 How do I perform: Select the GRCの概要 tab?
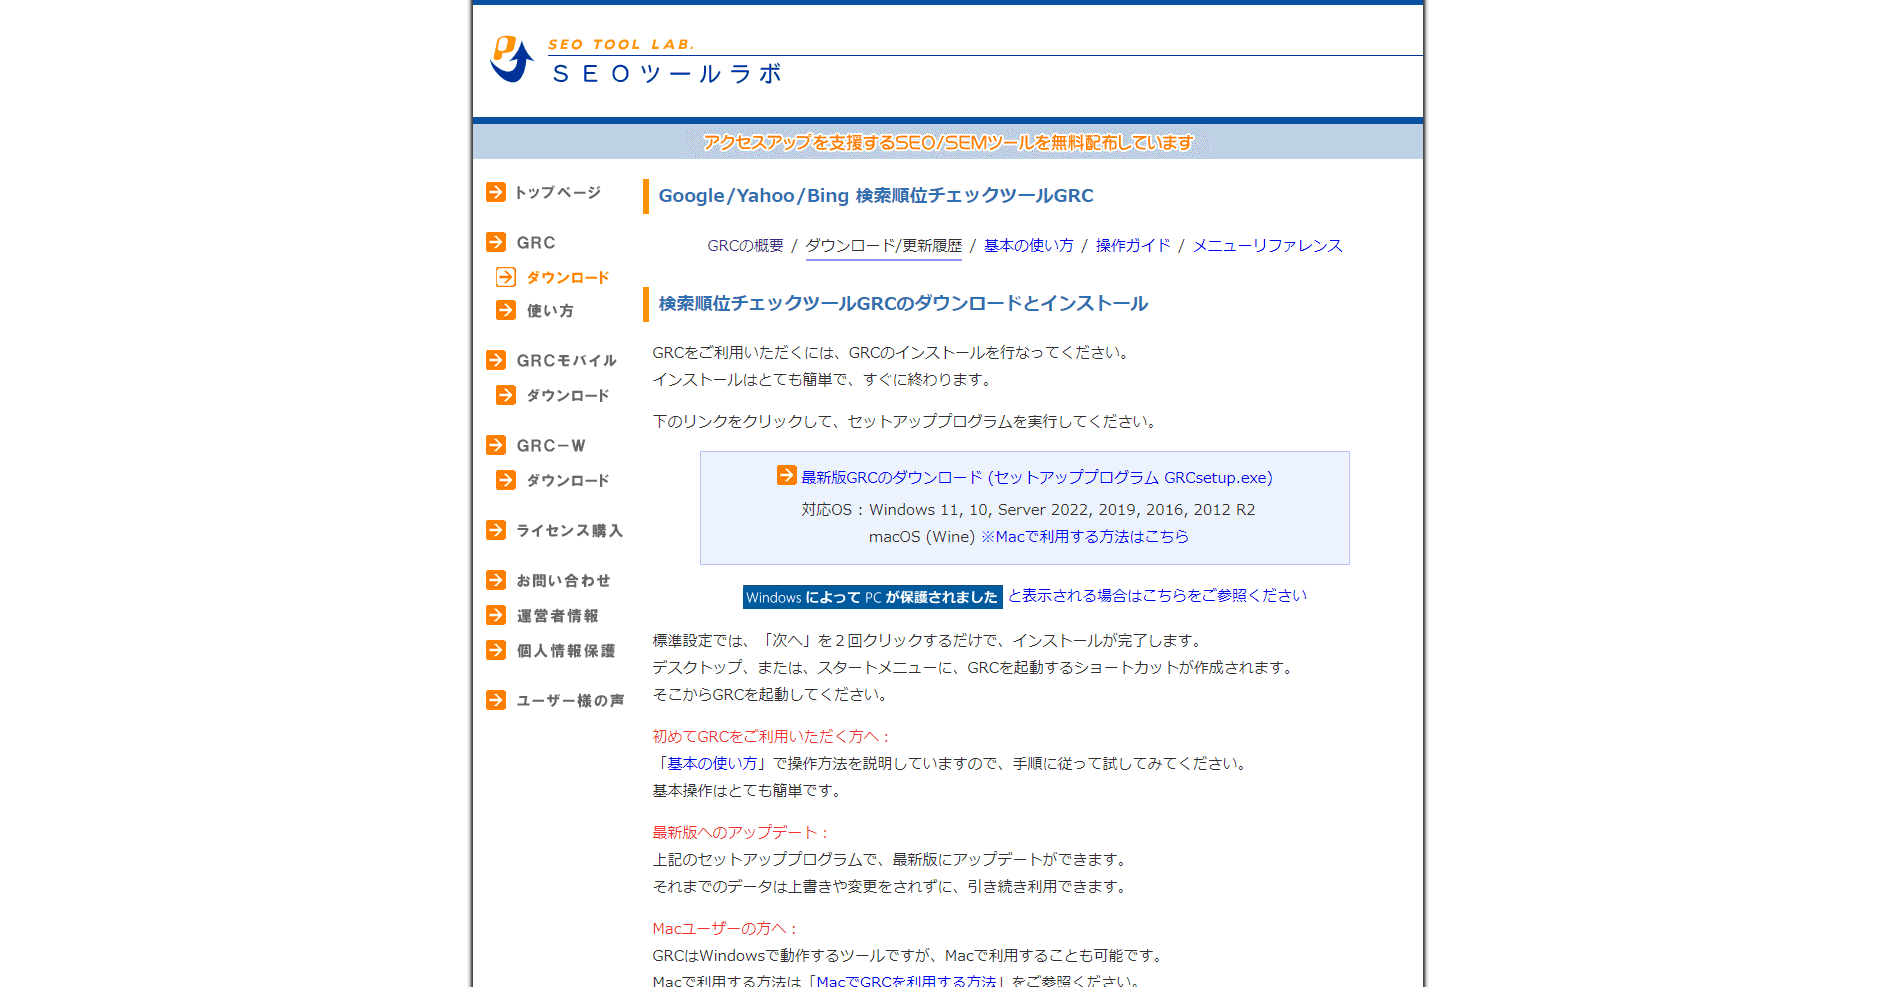(745, 246)
